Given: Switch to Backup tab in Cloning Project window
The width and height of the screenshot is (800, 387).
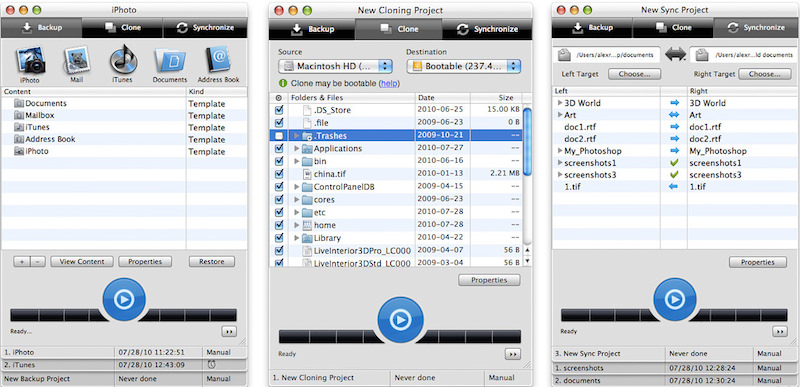Looking at the screenshot, I should coord(312,30).
